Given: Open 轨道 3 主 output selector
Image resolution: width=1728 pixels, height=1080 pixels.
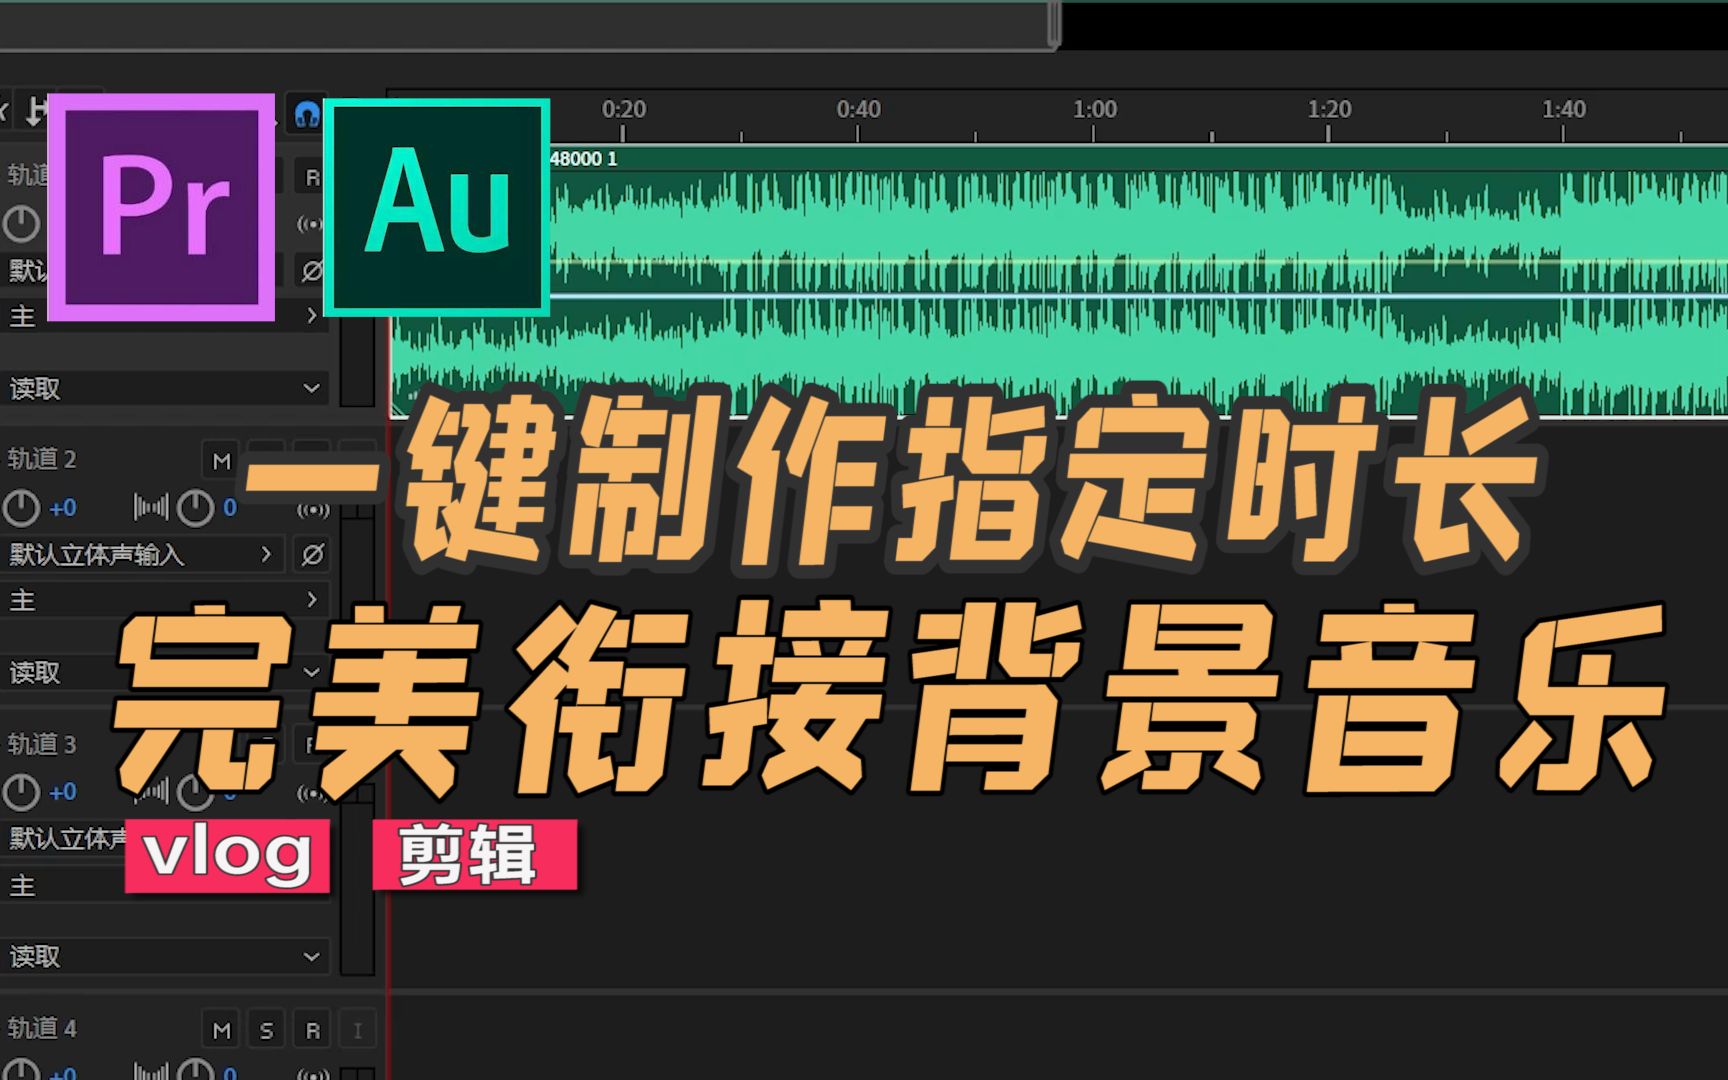Looking at the screenshot, I should coord(165,885).
